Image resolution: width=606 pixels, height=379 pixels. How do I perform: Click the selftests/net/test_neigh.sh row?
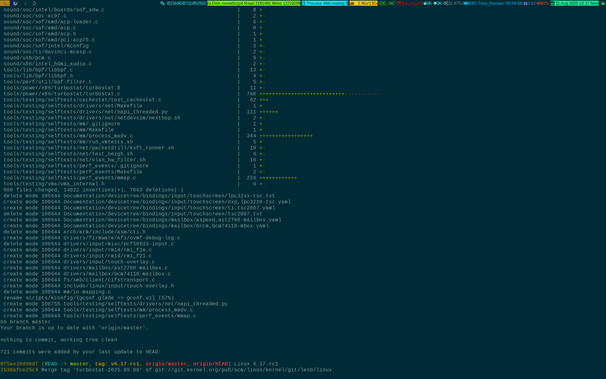(133, 154)
